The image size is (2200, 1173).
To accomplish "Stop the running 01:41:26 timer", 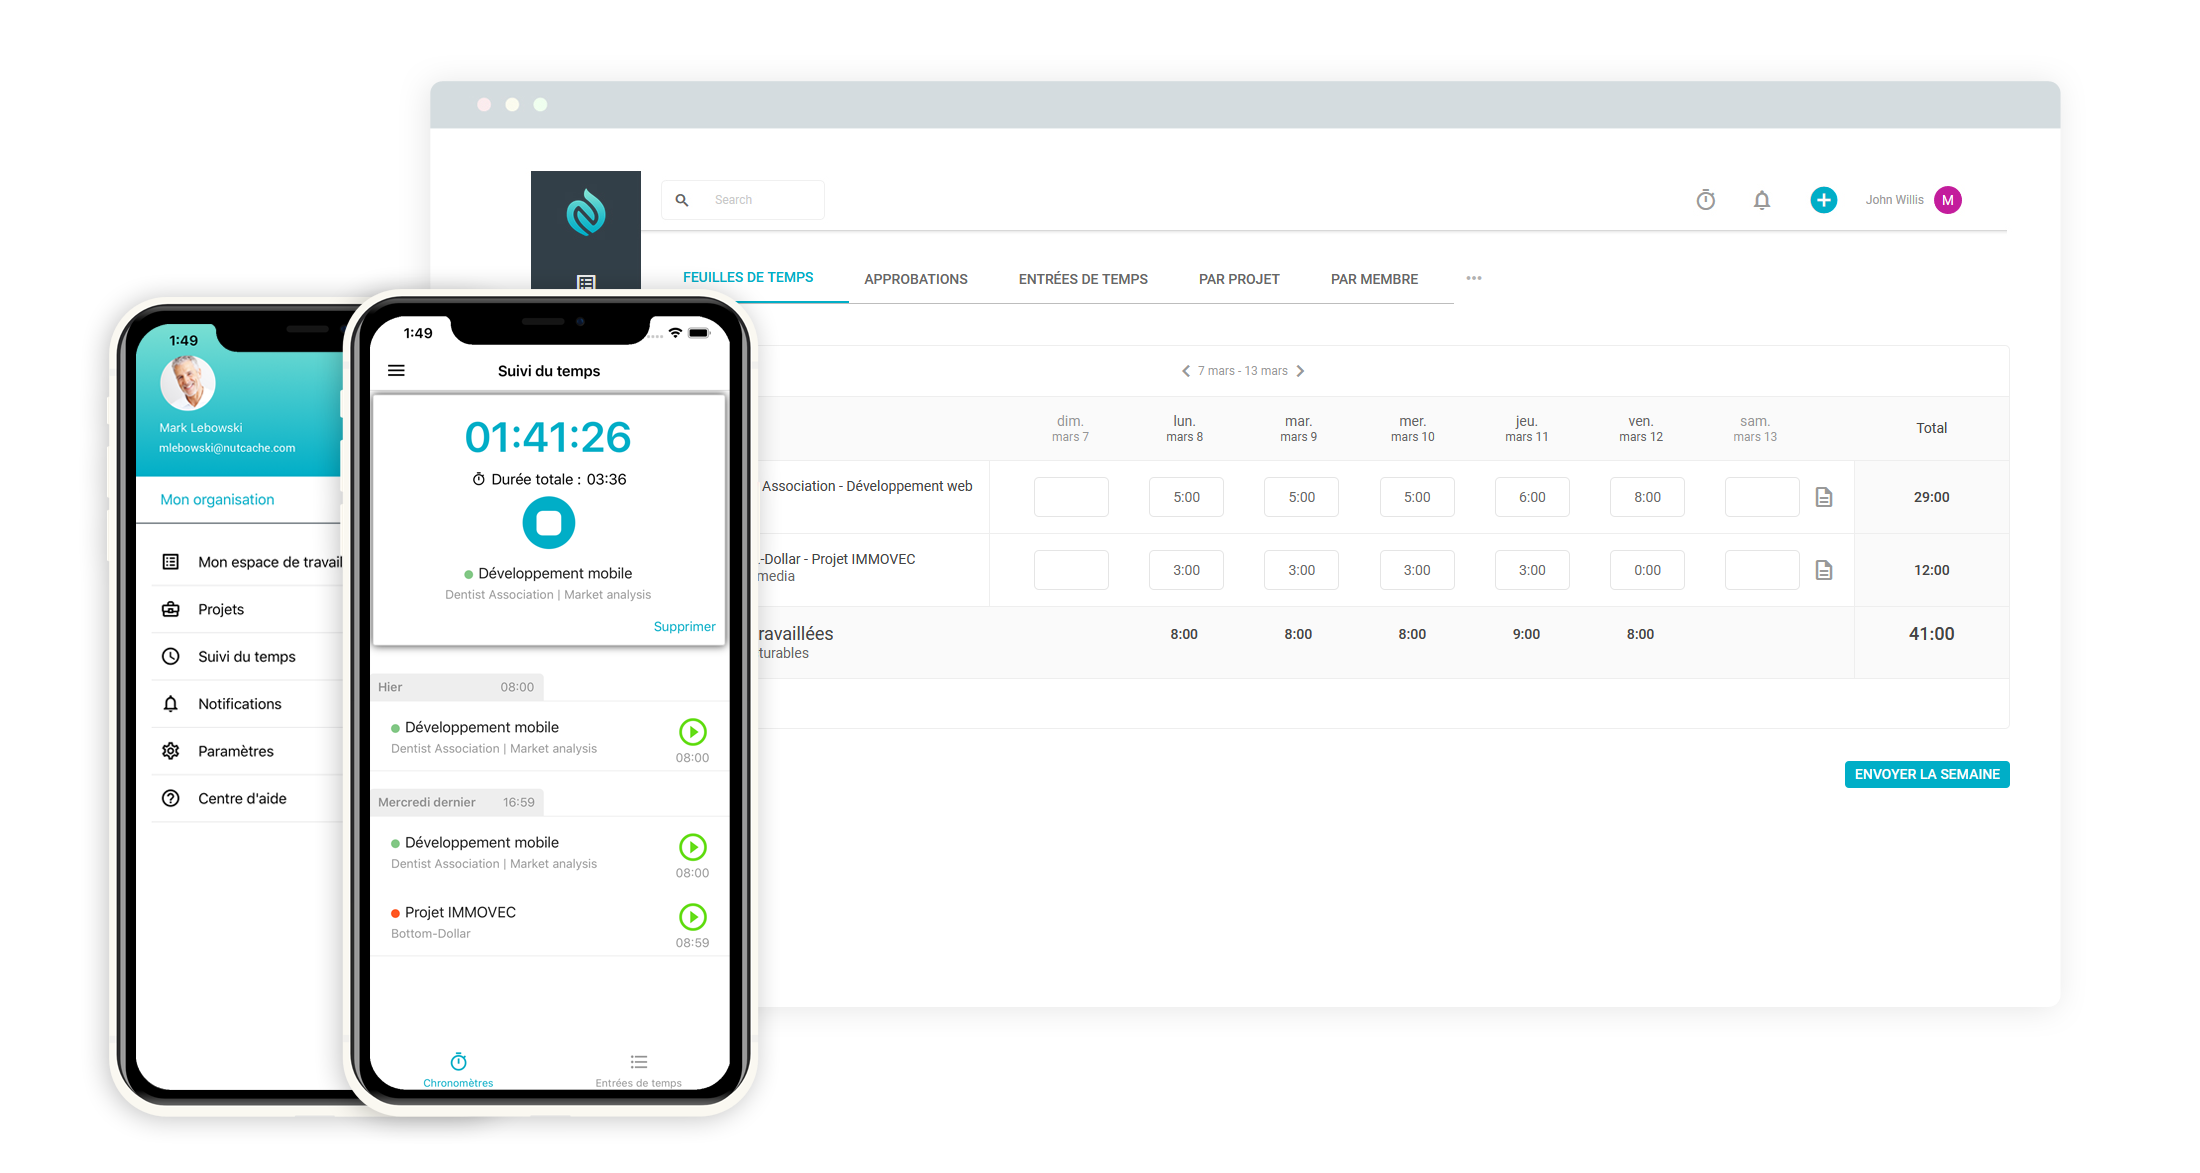I will 548,523.
